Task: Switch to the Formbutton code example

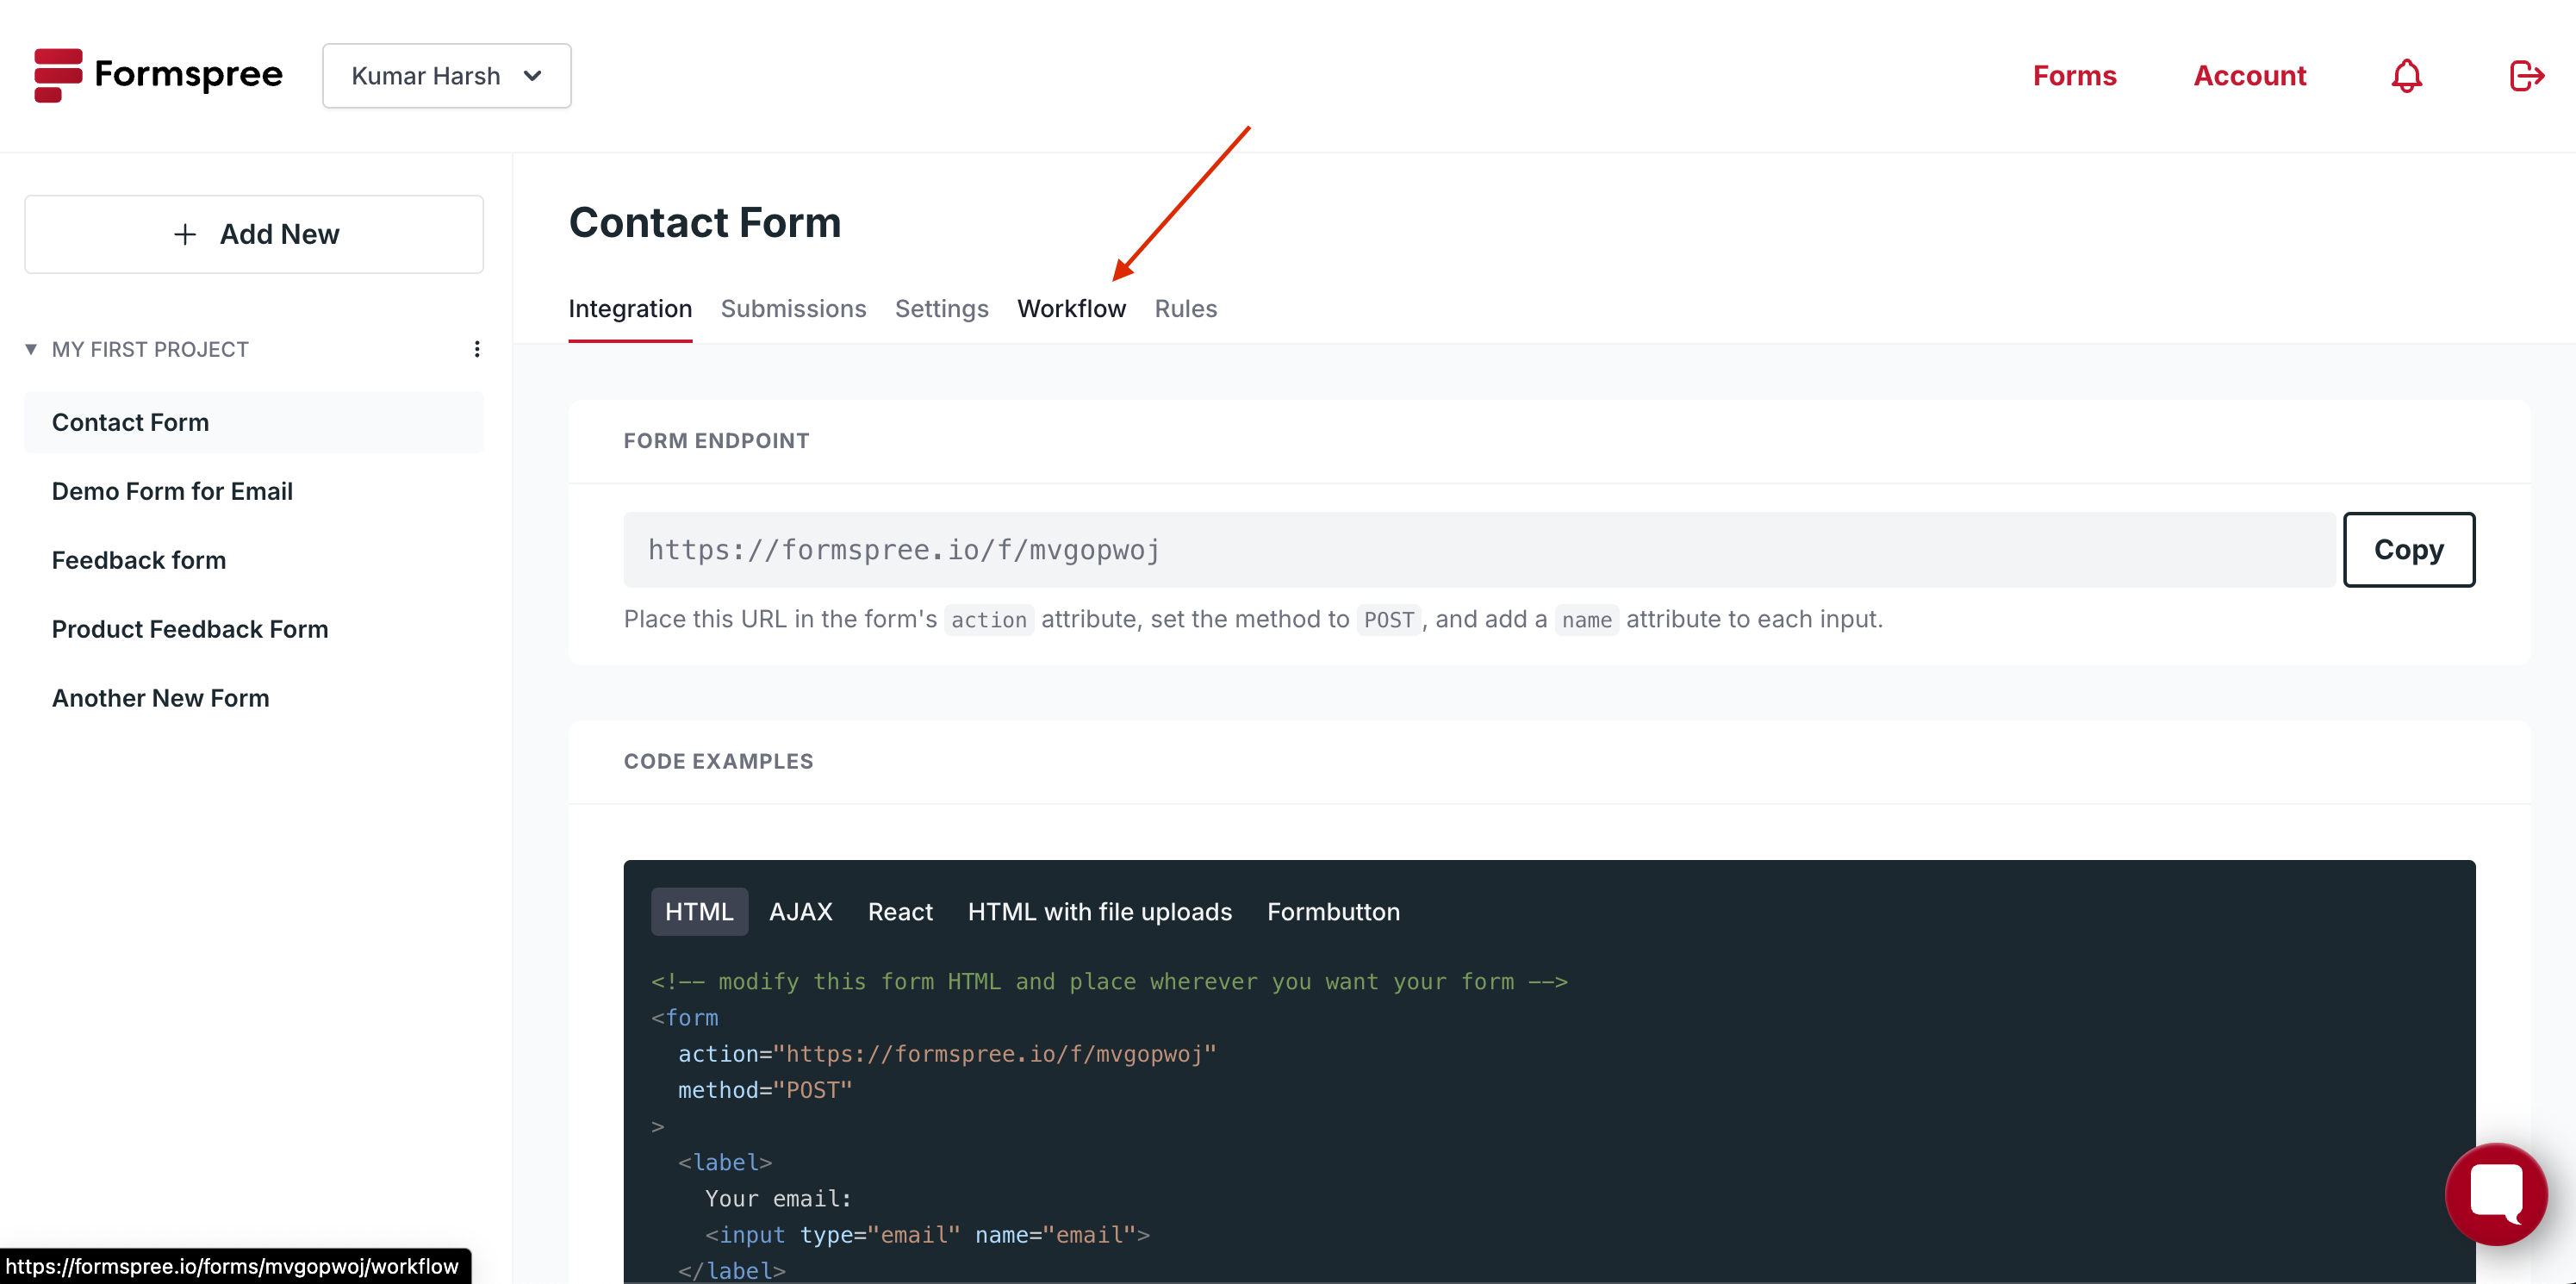Action: click(x=1333, y=911)
